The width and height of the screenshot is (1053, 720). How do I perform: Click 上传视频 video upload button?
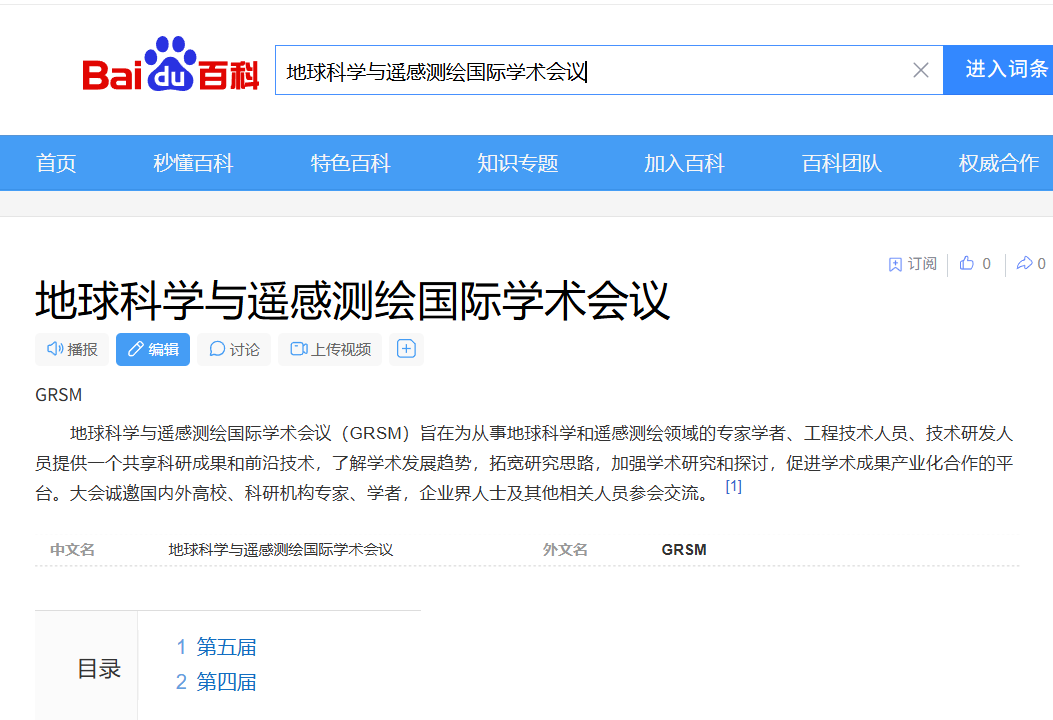[x=330, y=349]
